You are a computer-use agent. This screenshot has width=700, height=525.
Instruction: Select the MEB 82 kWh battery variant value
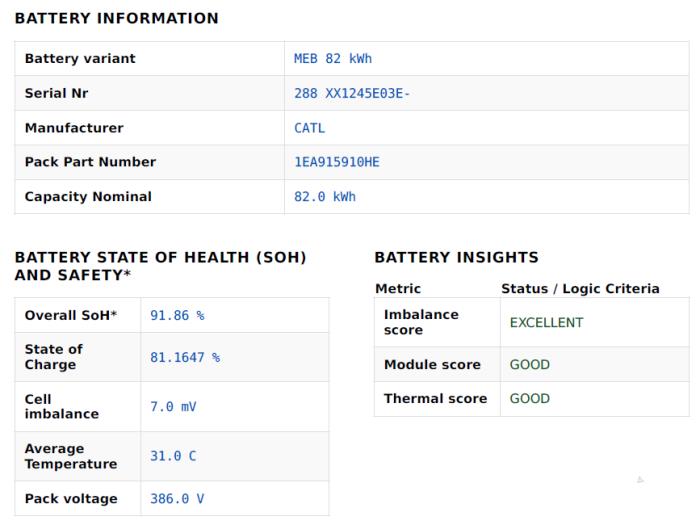click(x=333, y=58)
